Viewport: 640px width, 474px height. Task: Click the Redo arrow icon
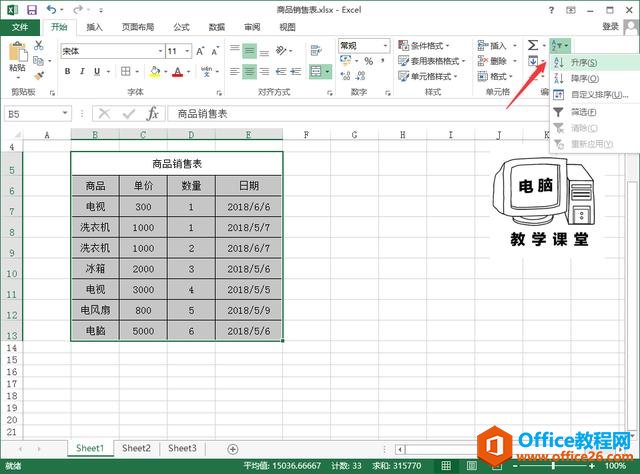78,9
